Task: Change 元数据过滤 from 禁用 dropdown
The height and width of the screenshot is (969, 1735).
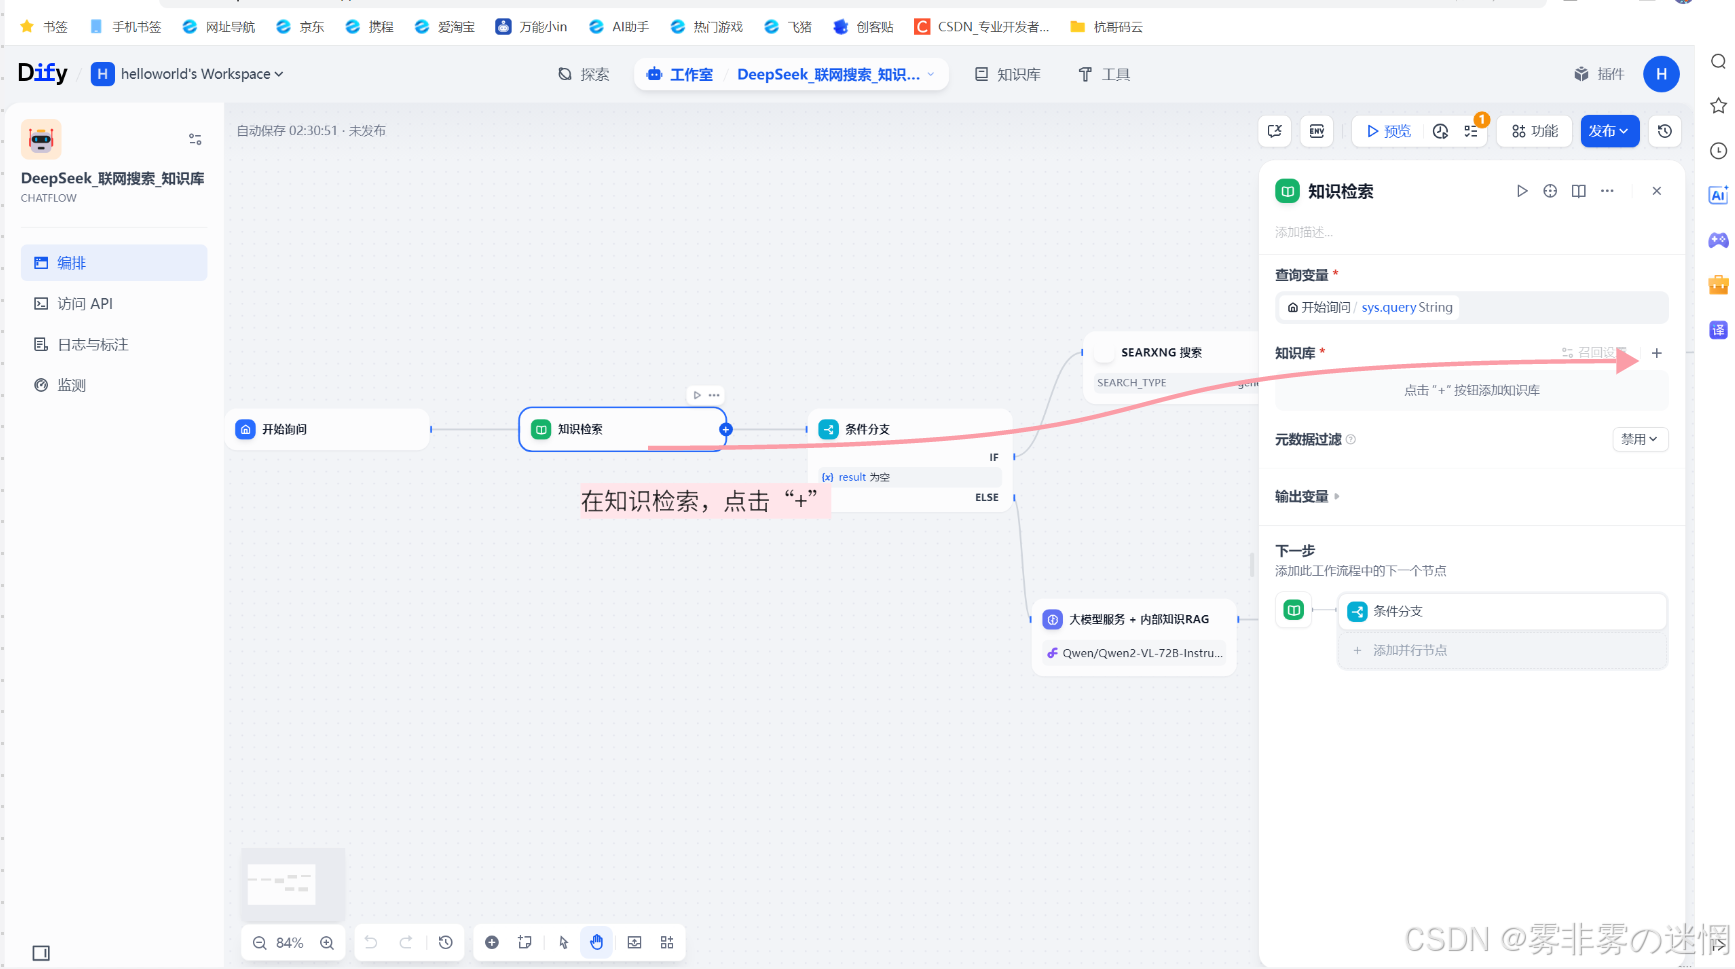Action: [x=1640, y=439]
